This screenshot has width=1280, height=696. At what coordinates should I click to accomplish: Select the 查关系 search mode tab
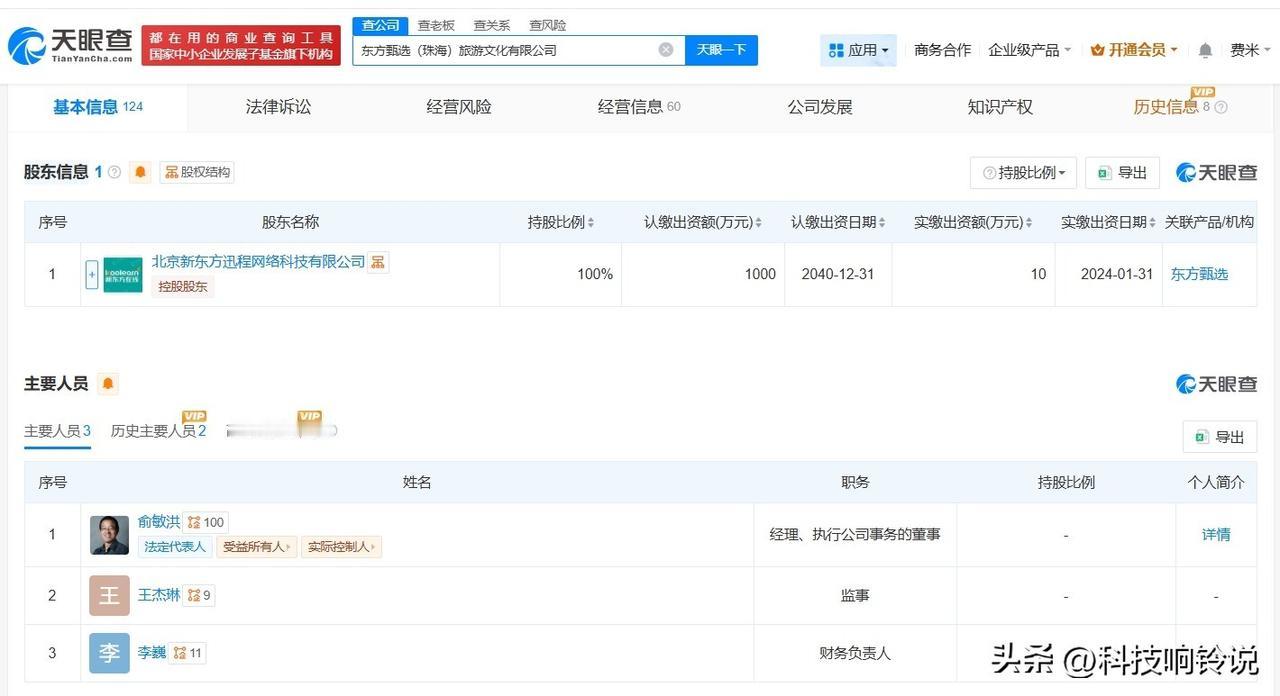click(x=492, y=25)
